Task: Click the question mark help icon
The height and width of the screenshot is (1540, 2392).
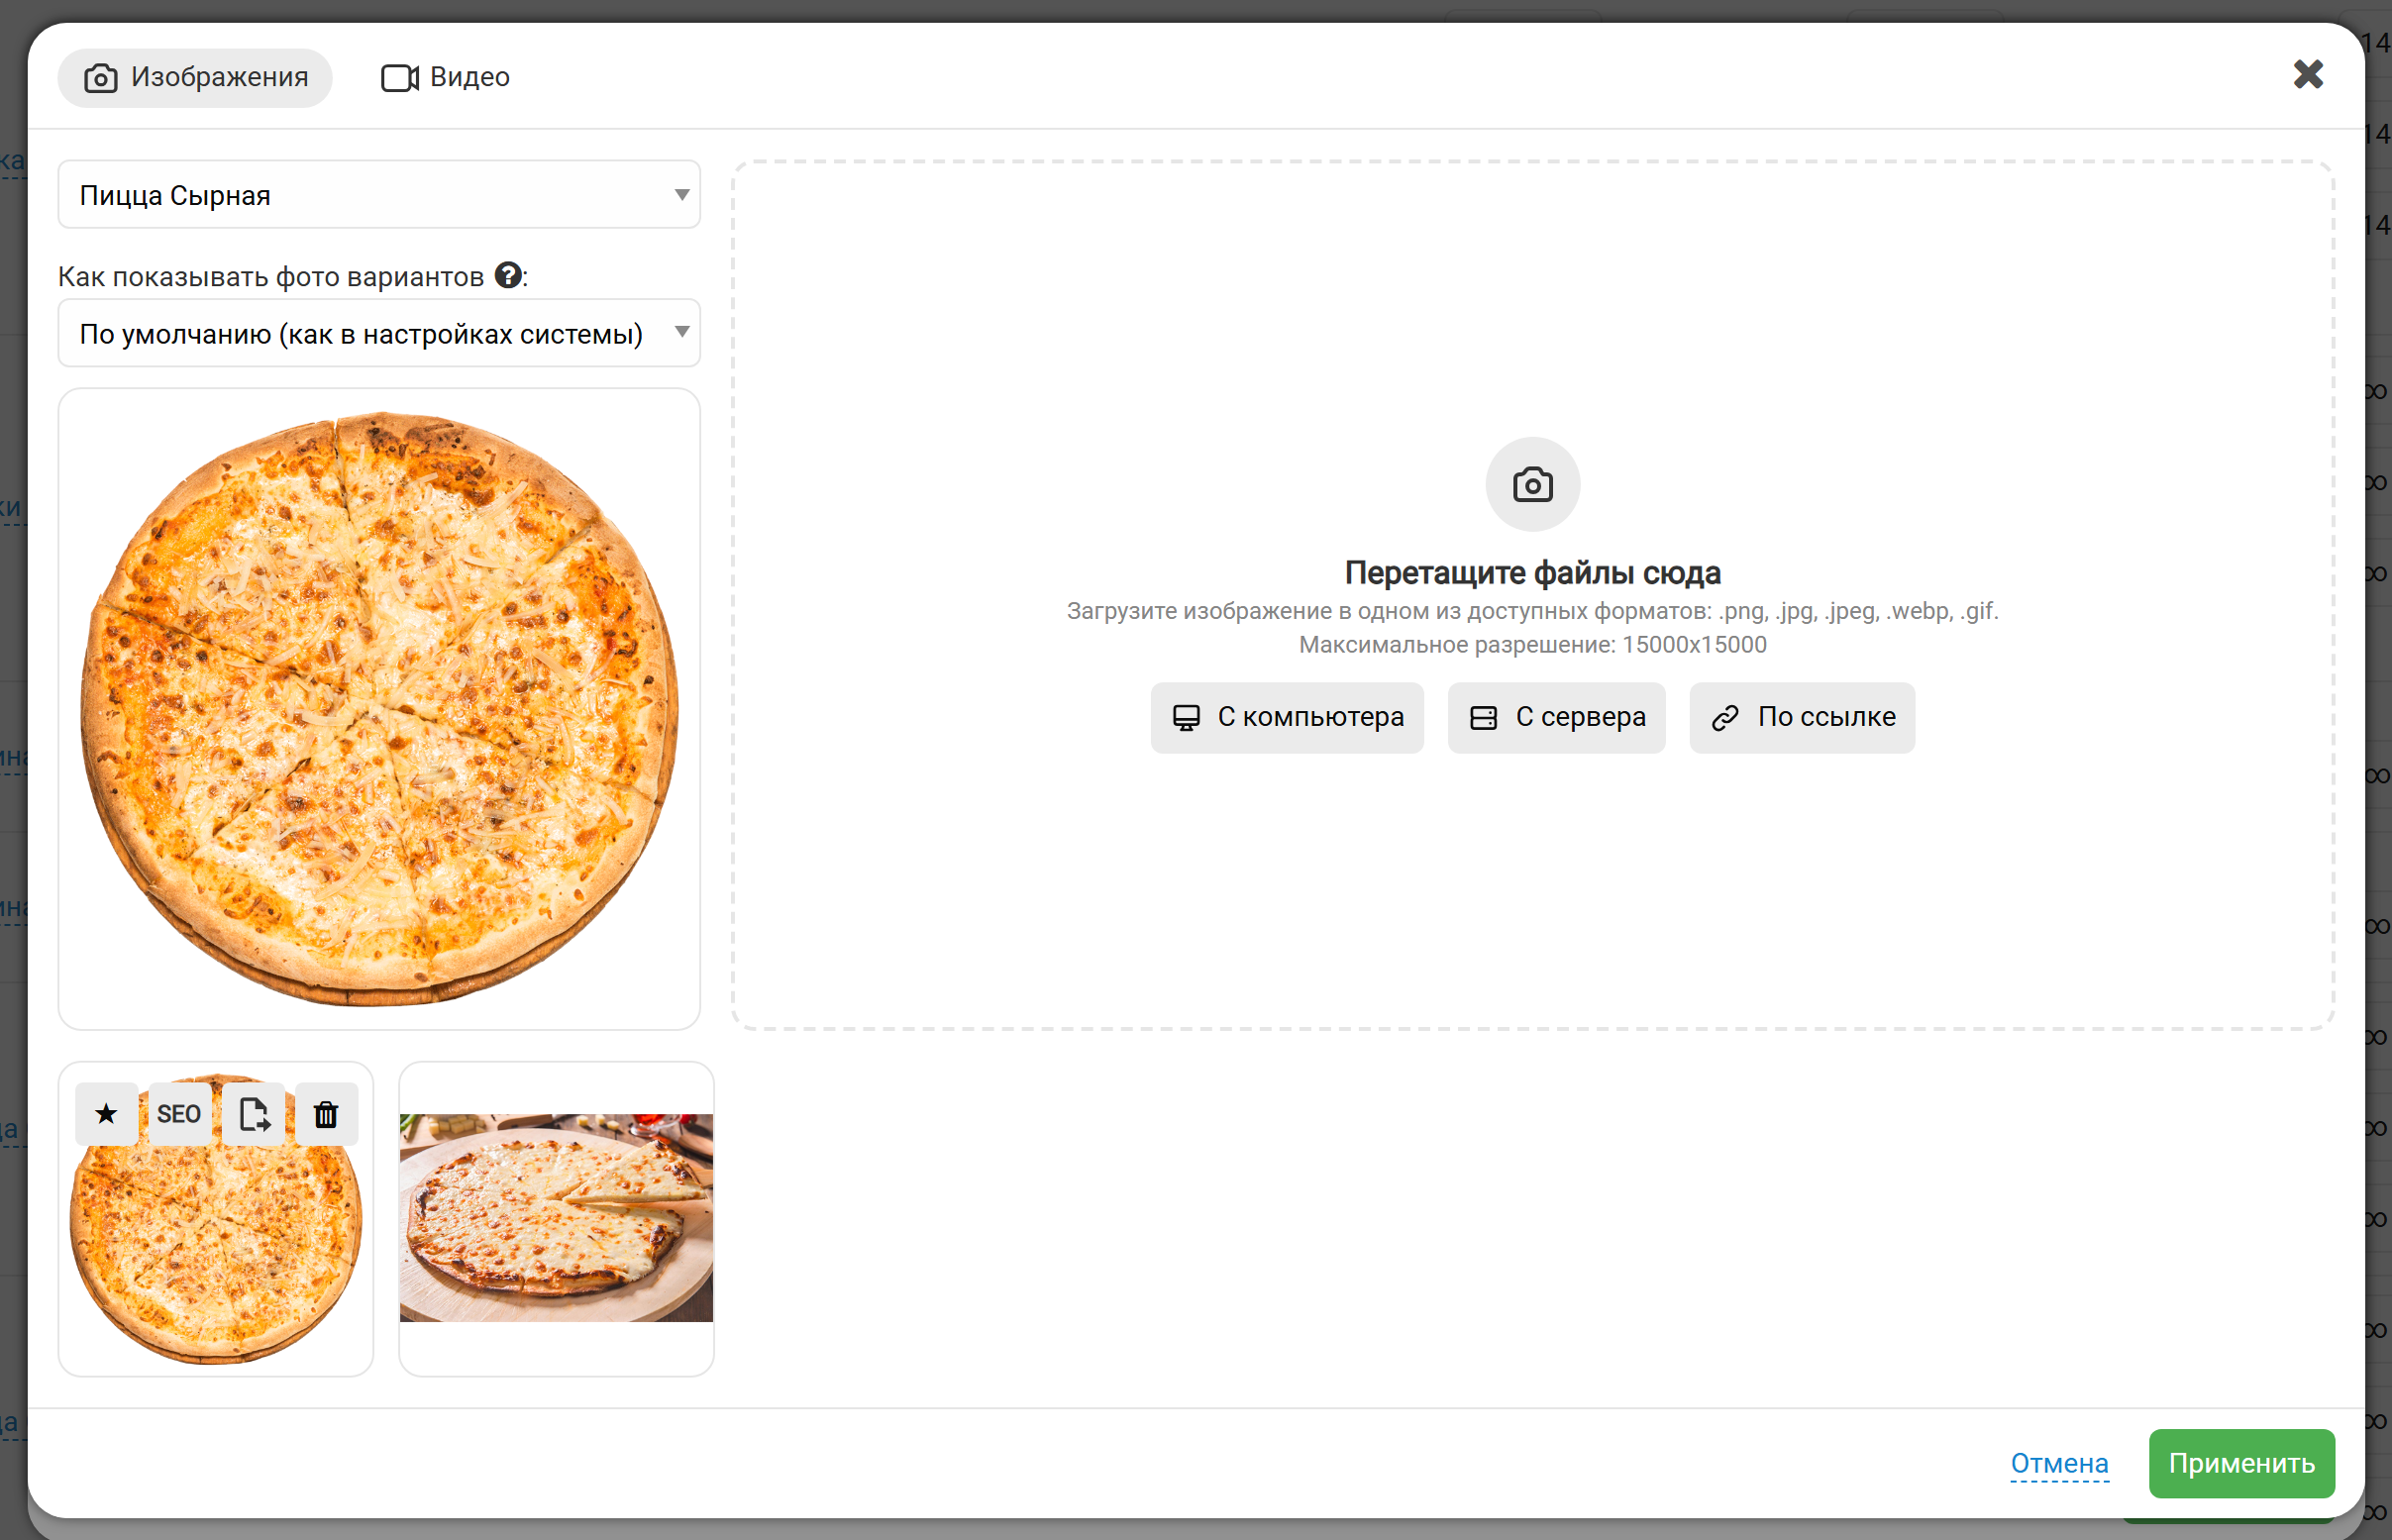Action: coord(508,275)
